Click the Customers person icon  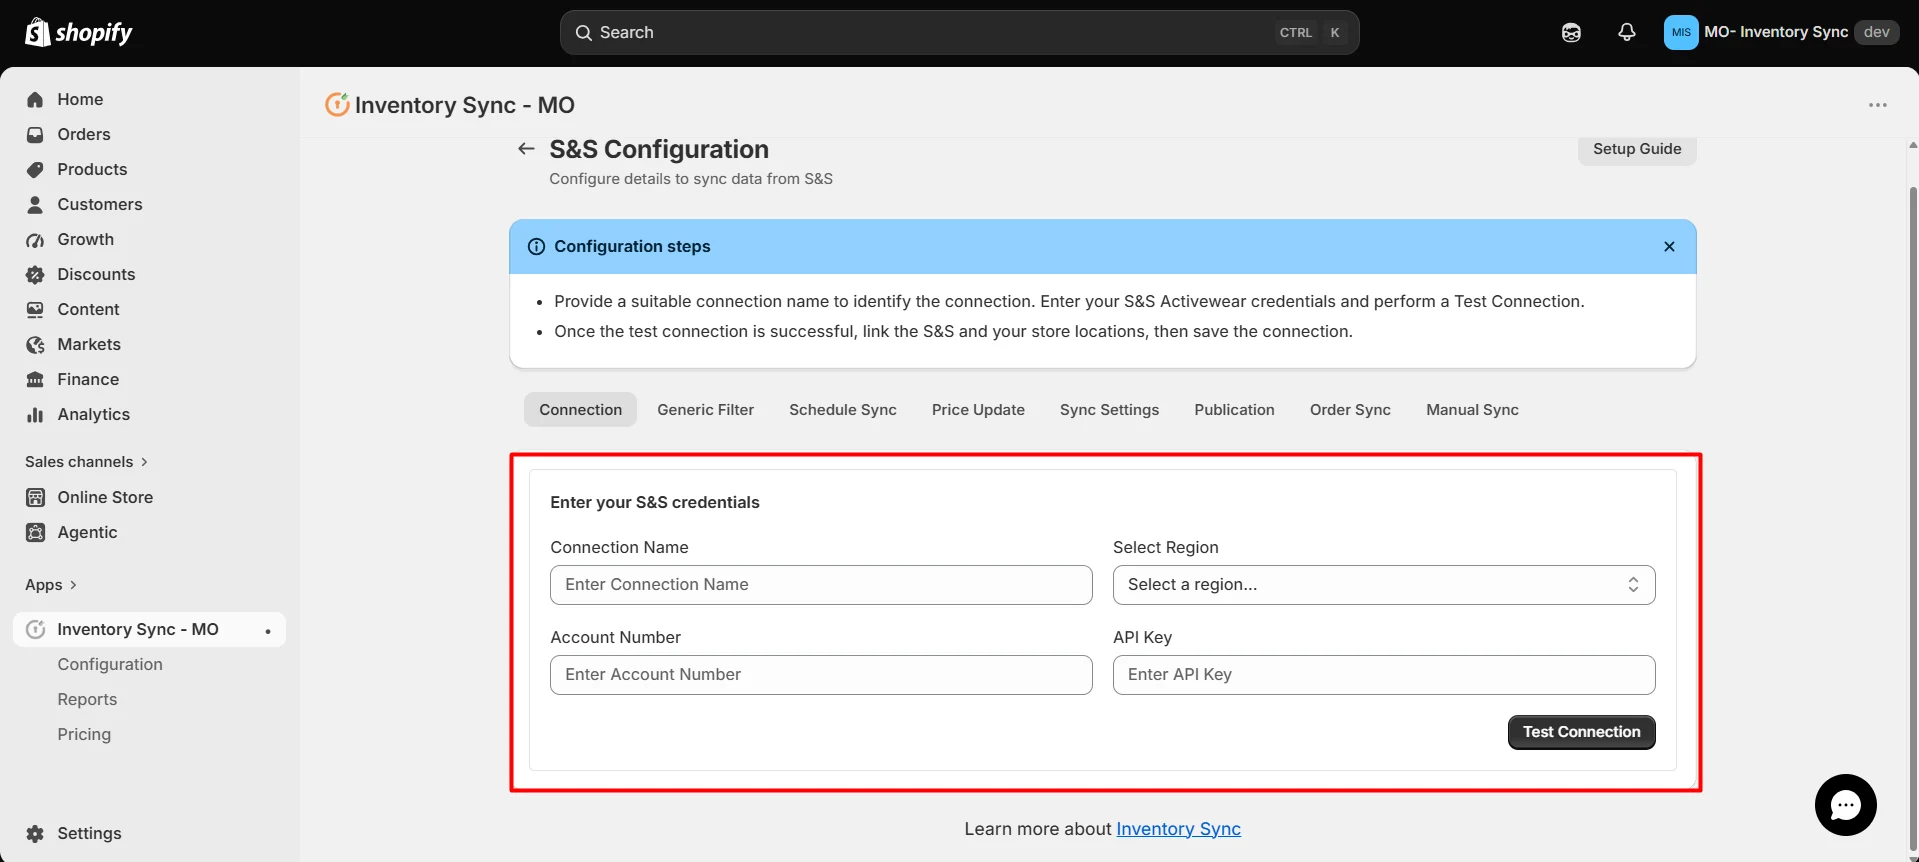[35, 204]
